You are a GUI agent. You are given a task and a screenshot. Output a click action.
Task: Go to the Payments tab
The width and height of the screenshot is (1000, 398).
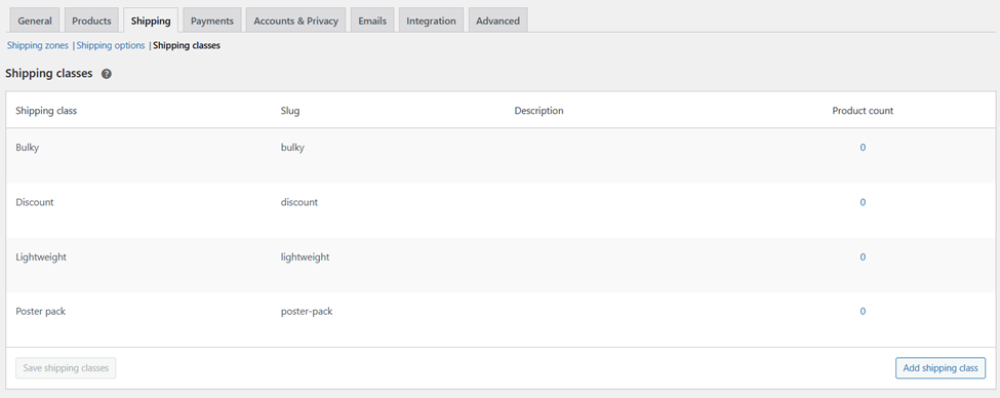click(212, 20)
